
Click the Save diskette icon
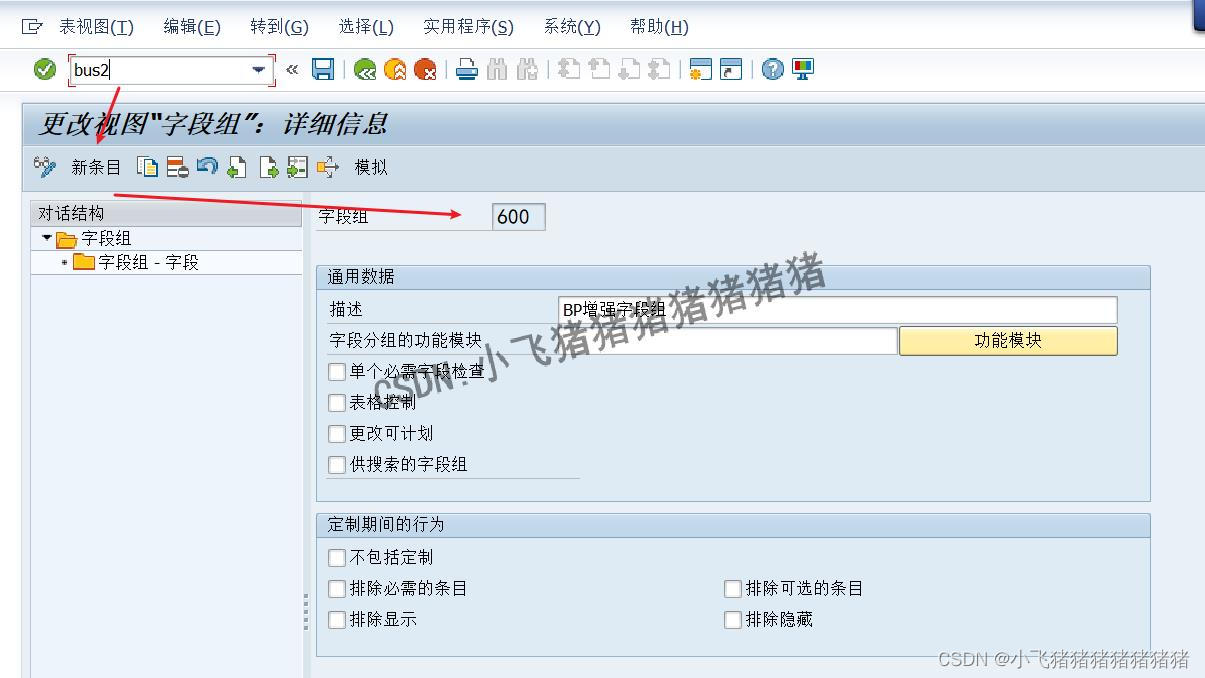pyautogui.click(x=323, y=69)
